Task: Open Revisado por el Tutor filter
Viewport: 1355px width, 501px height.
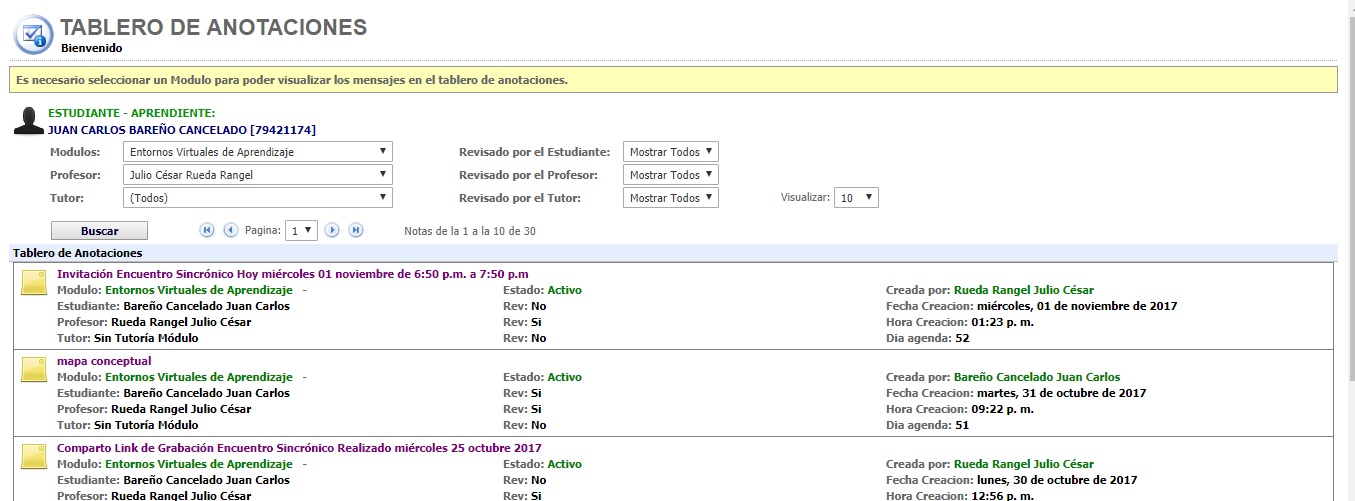Action: [x=670, y=198]
